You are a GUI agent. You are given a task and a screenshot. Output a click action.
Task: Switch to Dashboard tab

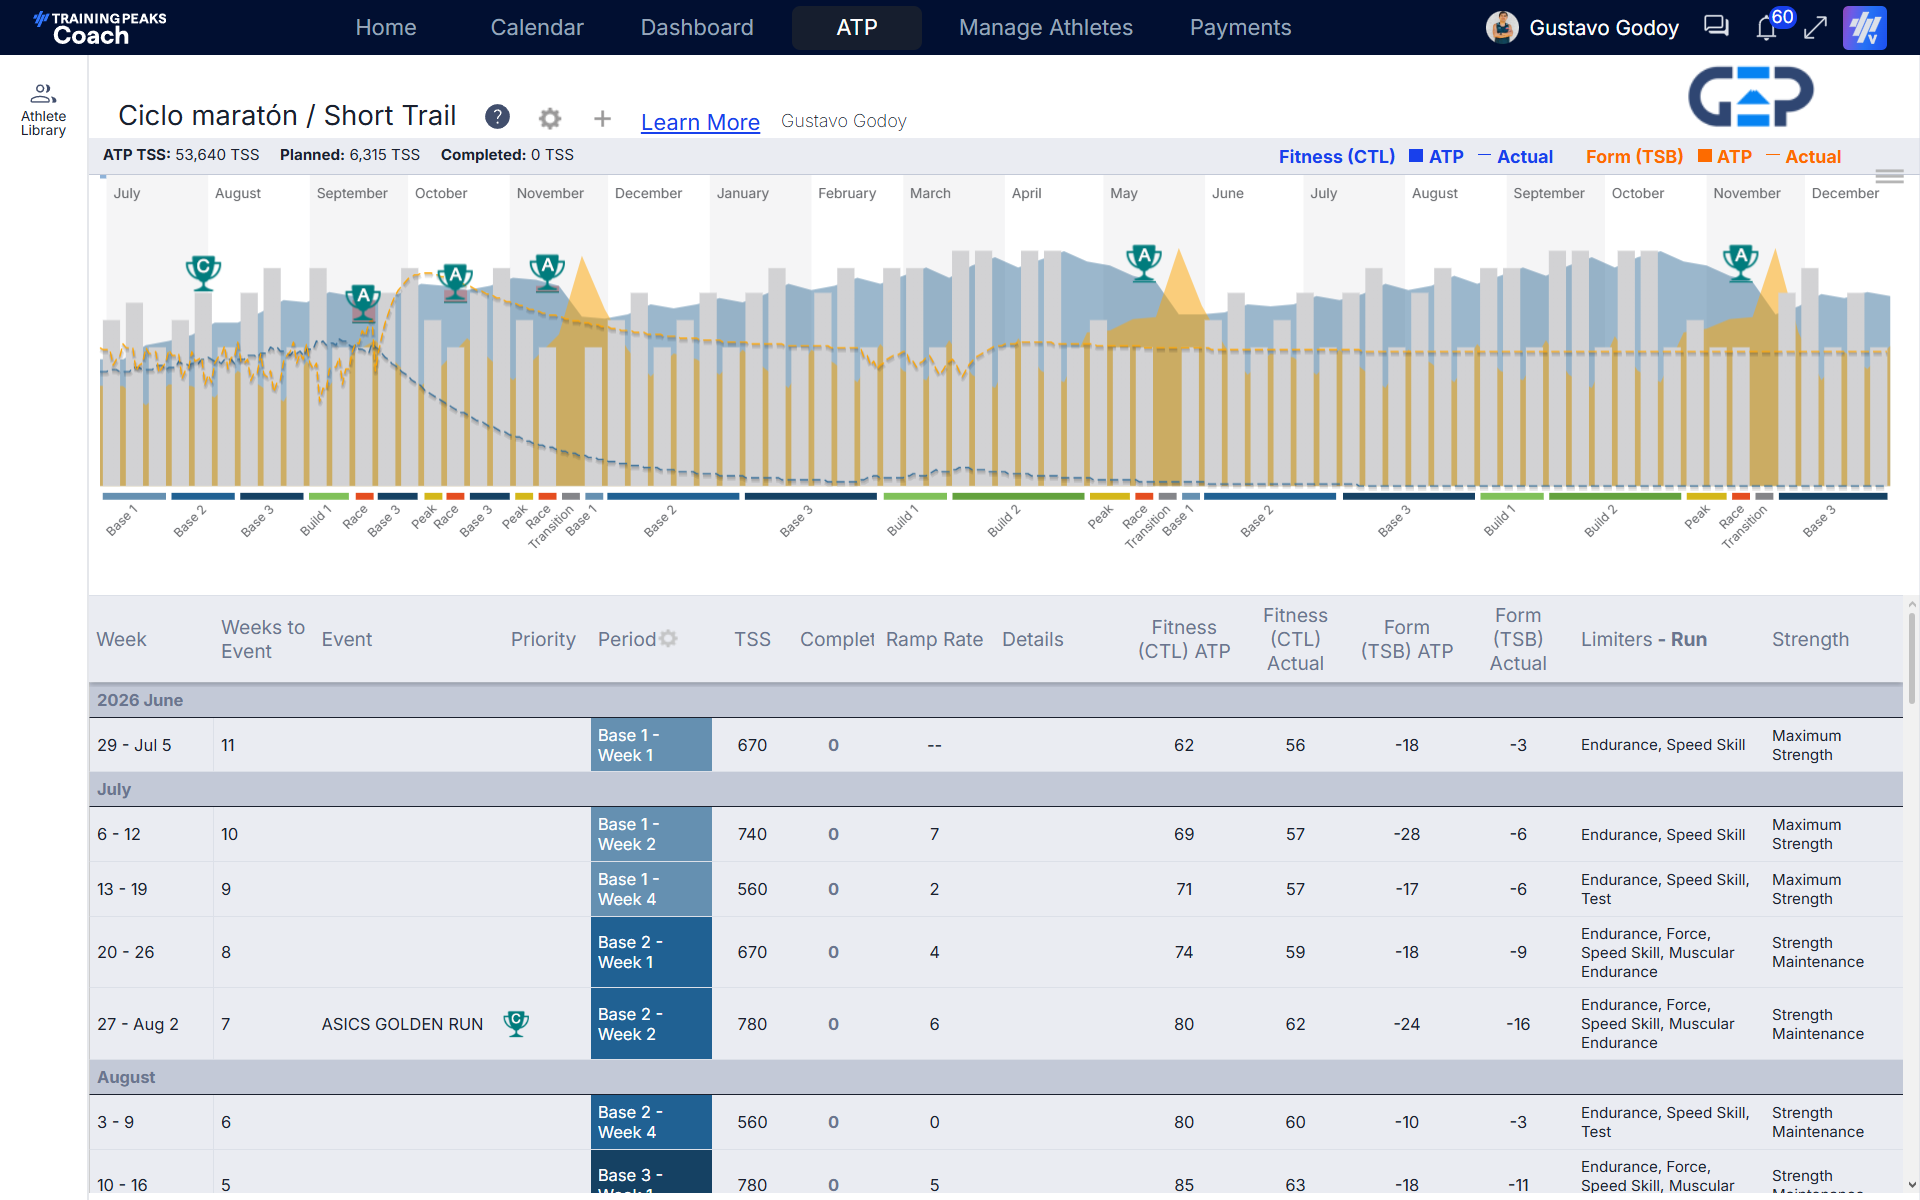point(697,28)
